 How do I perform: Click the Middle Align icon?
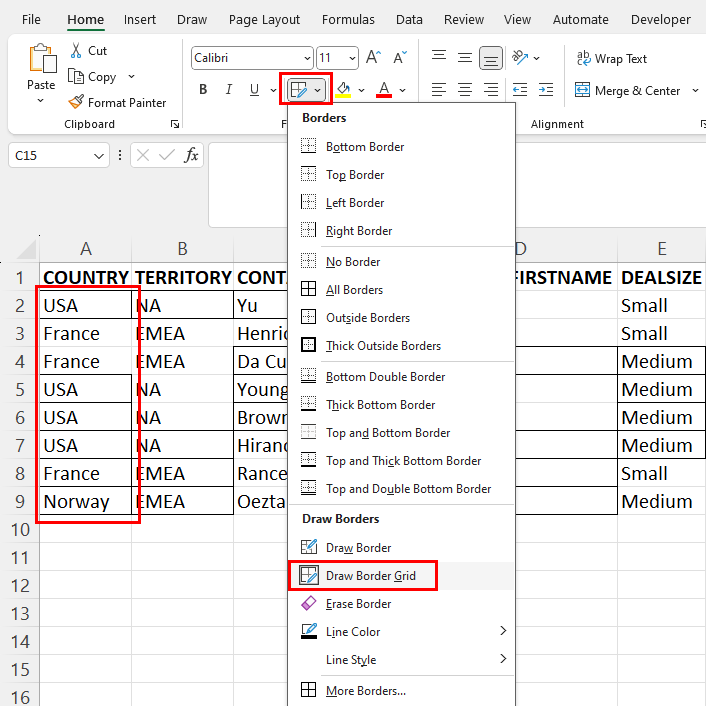tap(465, 58)
